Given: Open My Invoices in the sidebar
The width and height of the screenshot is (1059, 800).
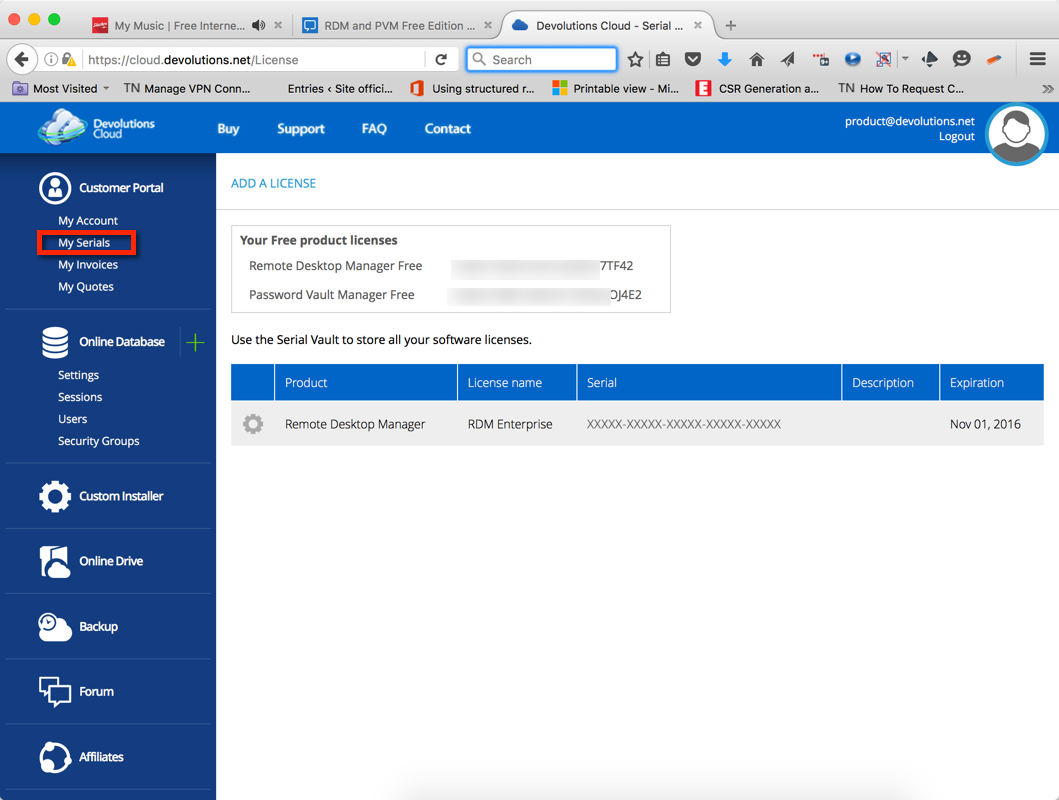Looking at the screenshot, I should click(x=88, y=265).
